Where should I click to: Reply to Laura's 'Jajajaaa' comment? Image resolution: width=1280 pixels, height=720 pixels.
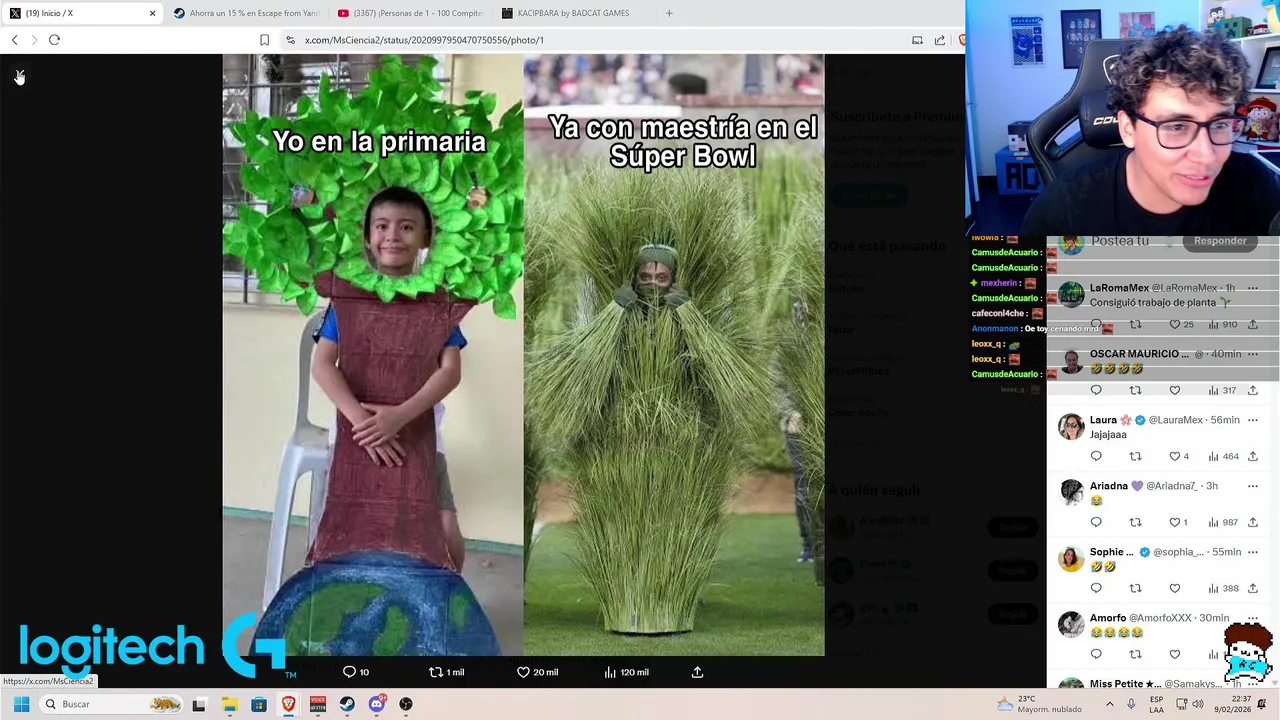pos(1096,456)
